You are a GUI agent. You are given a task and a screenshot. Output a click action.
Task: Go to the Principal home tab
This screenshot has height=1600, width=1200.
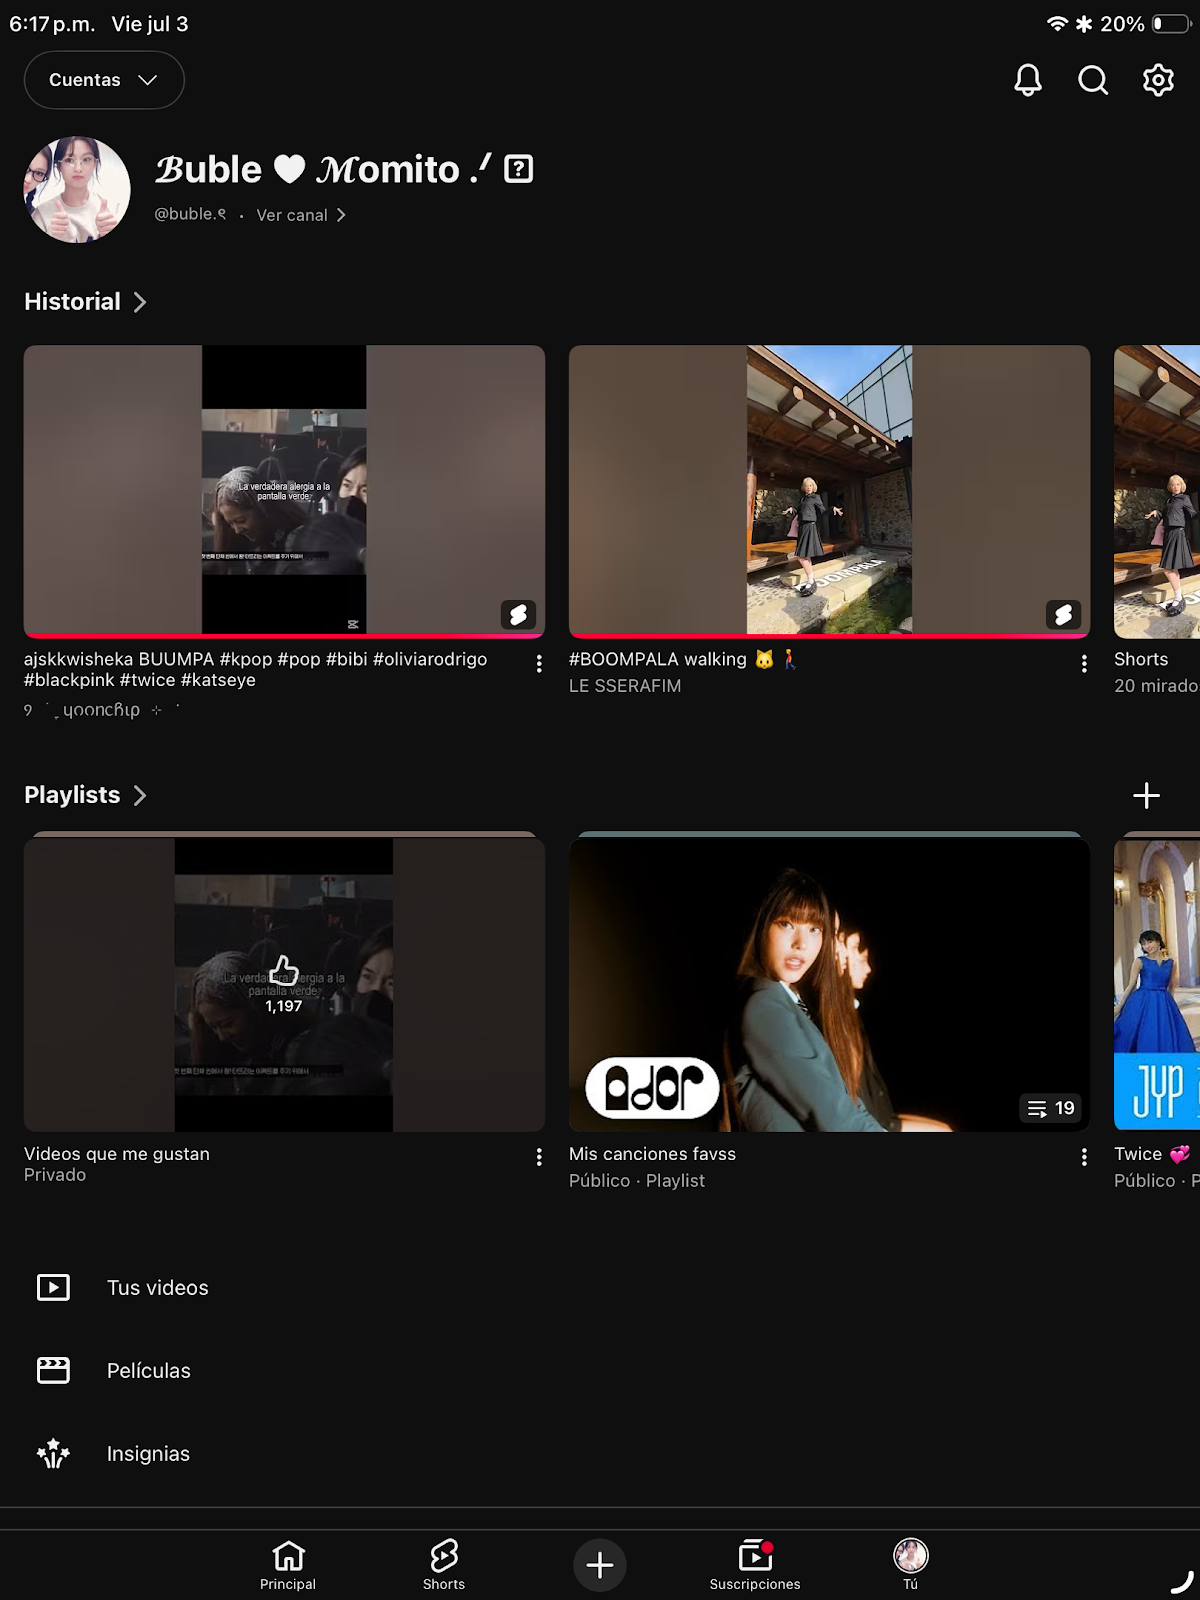click(288, 1565)
